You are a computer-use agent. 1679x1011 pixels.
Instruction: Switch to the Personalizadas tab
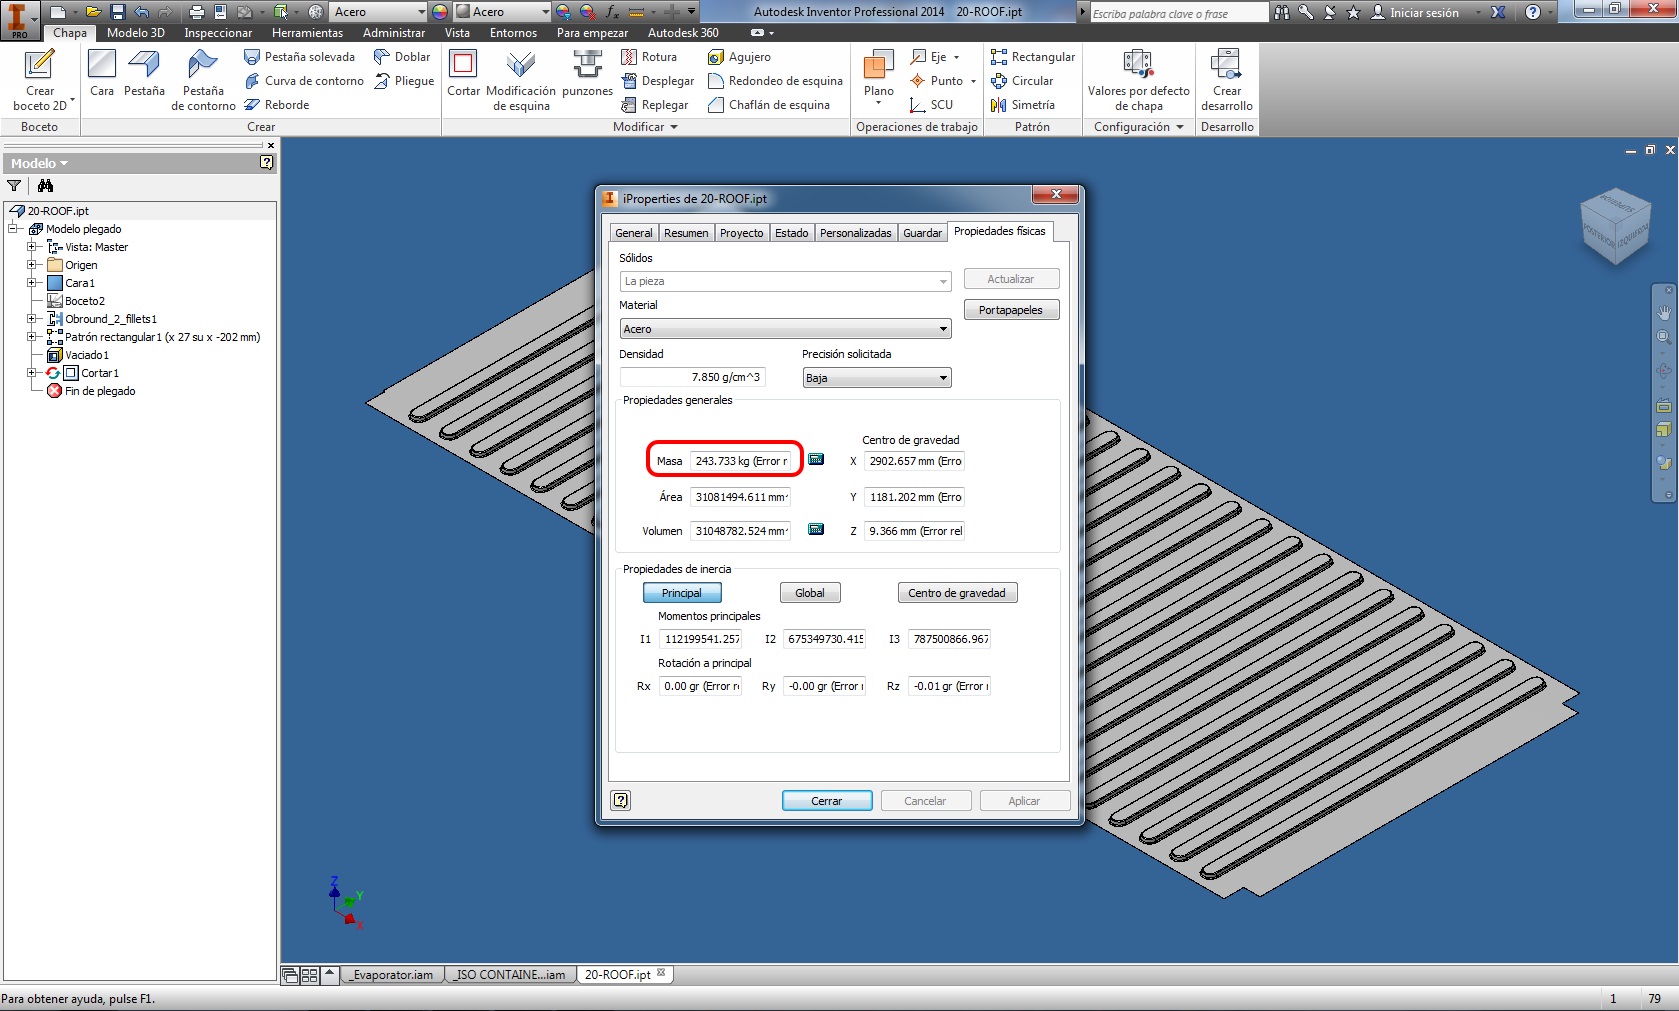[855, 233]
